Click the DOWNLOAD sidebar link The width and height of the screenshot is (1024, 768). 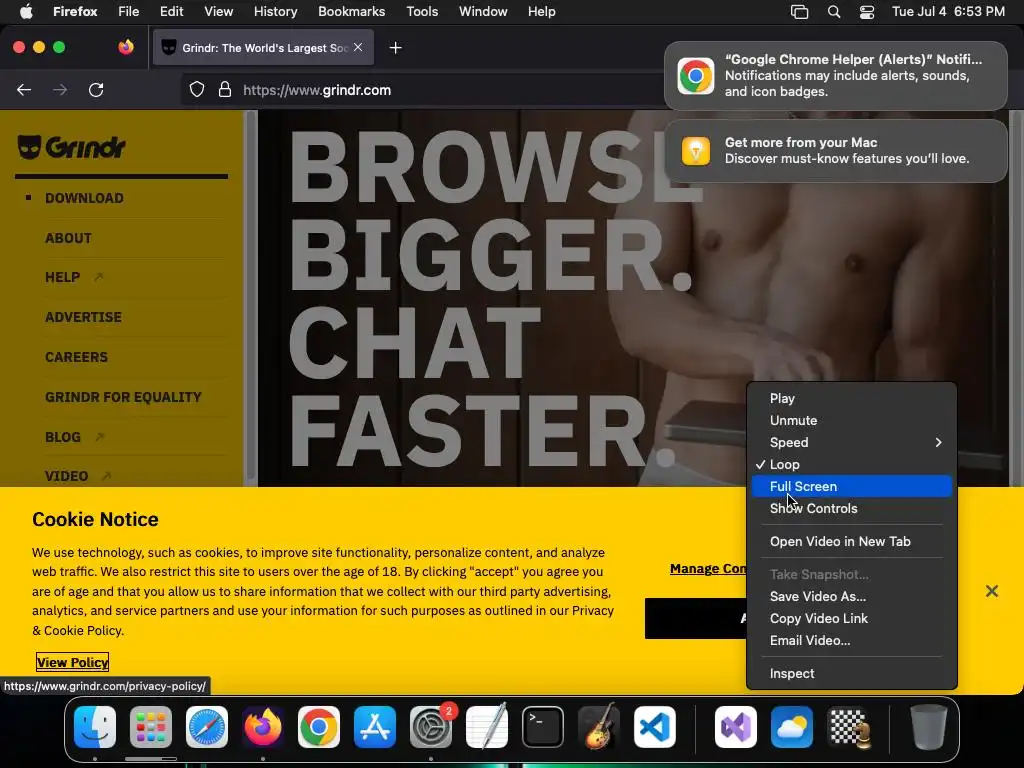point(84,198)
